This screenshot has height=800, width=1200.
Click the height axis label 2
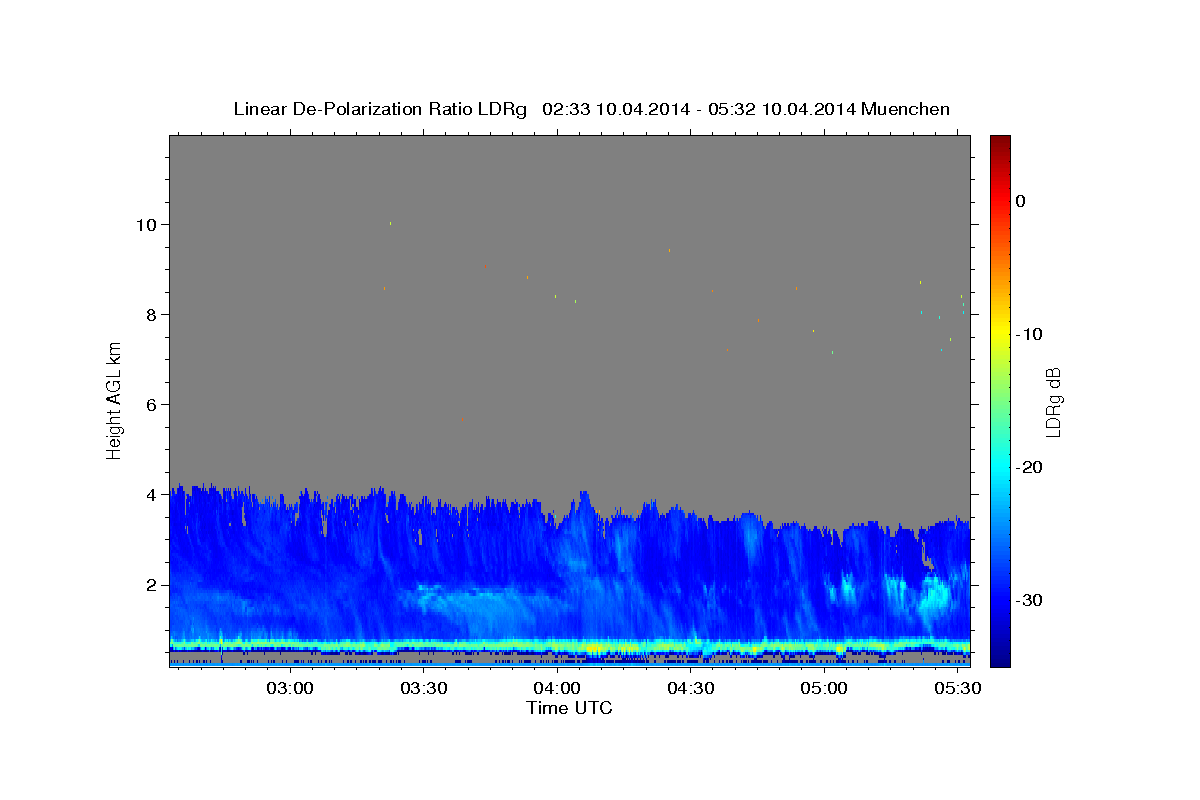point(153,584)
